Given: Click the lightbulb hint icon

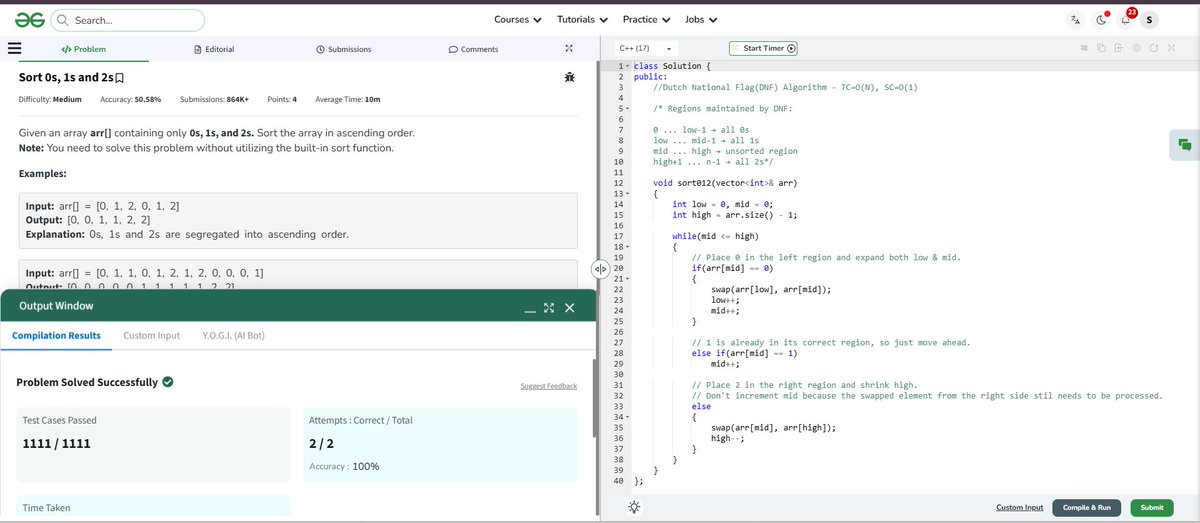Looking at the screenshot, I should click(632, 507).
